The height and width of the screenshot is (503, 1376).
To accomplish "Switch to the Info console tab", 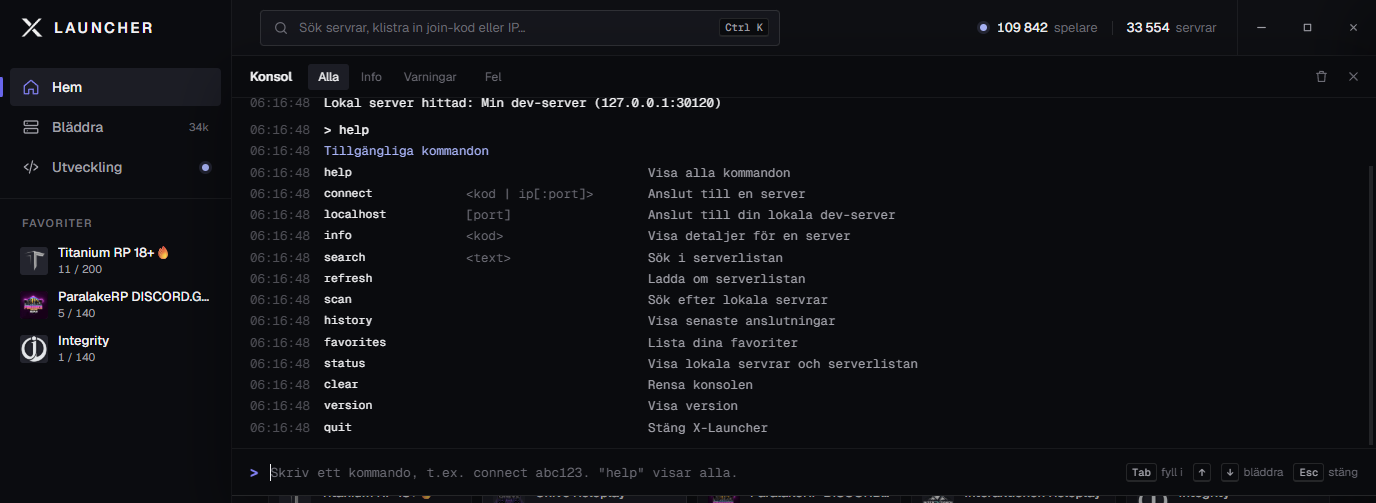I will point(371,76).
